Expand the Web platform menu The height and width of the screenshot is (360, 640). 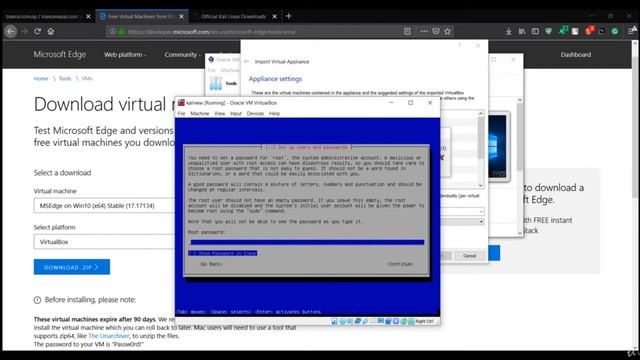(x=125, y=55)
